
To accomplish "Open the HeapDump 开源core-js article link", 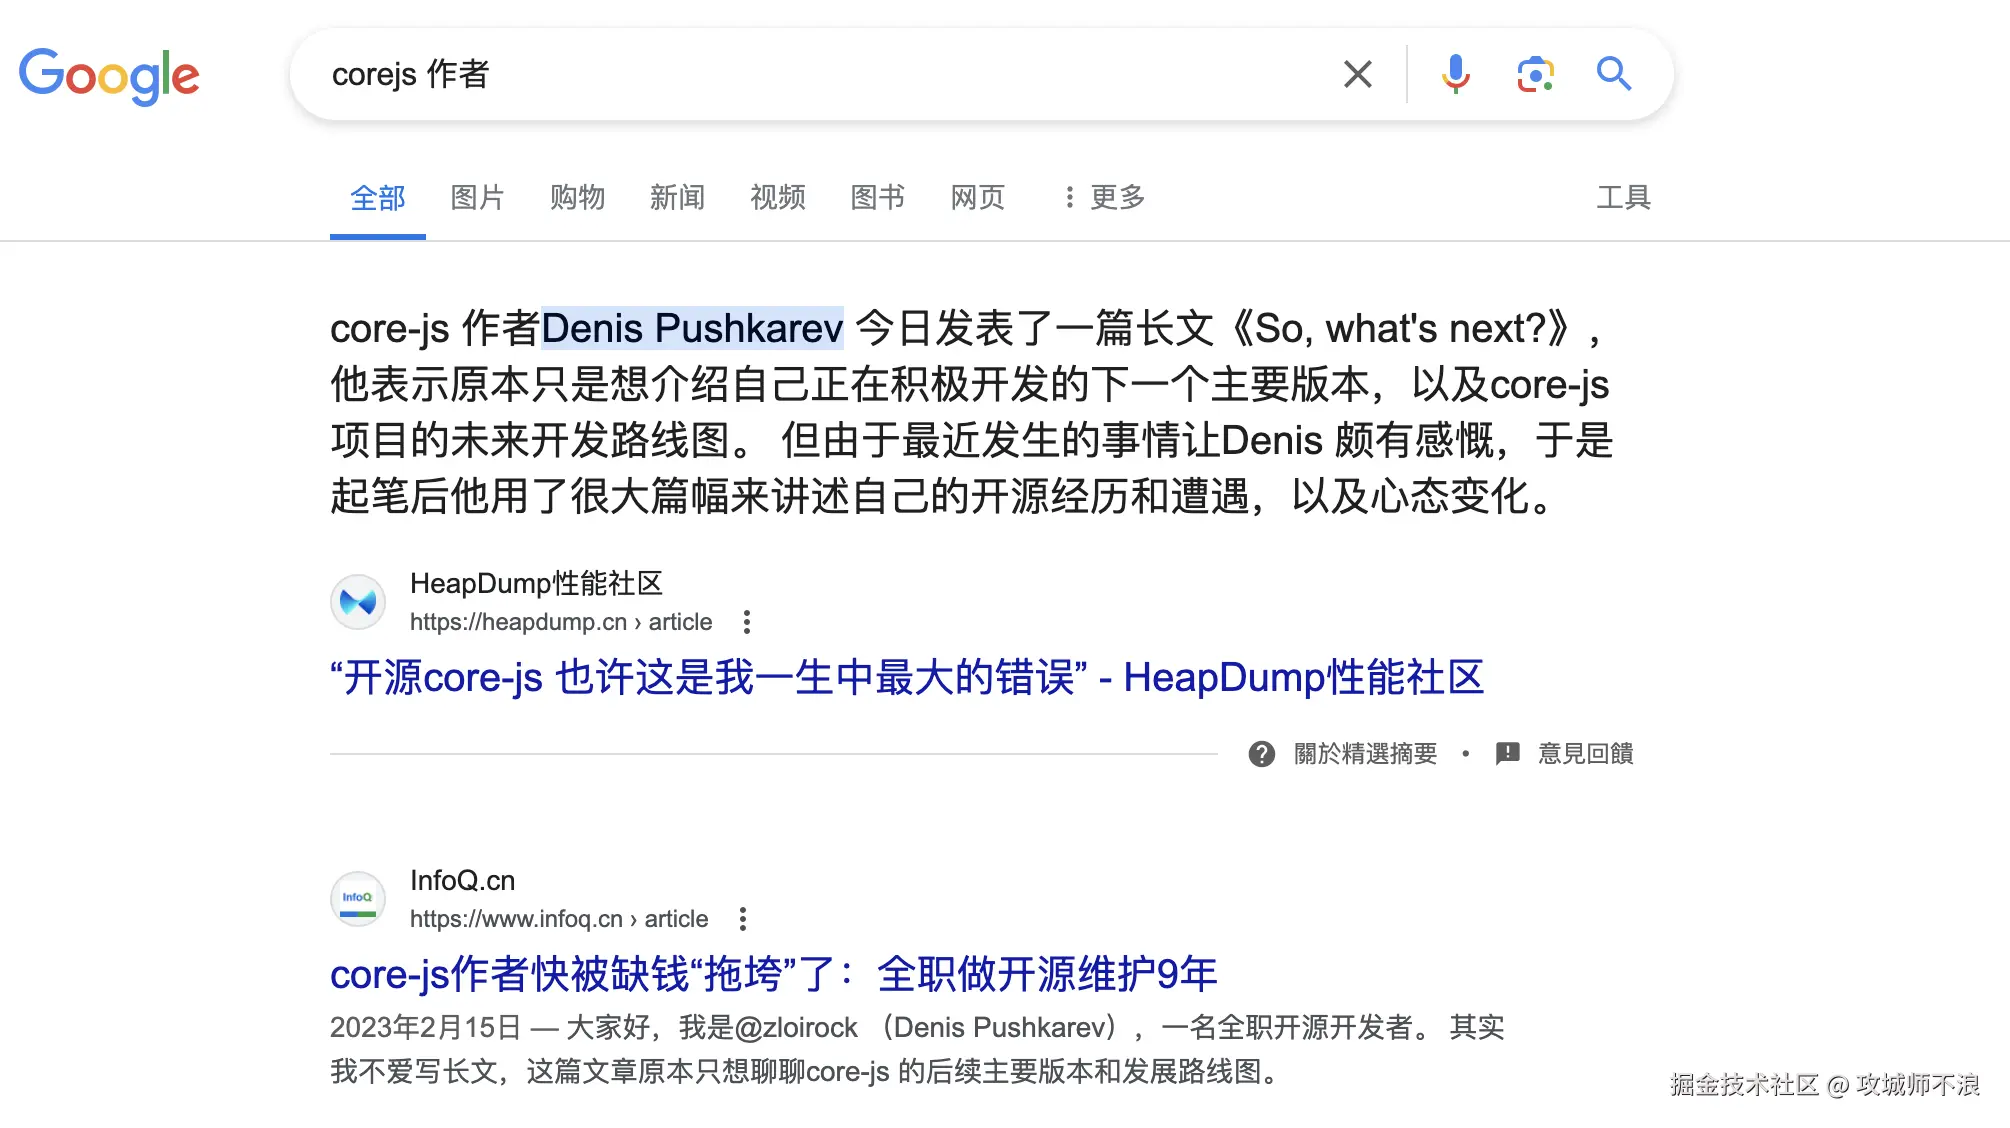I will click(x=906, y=678).
